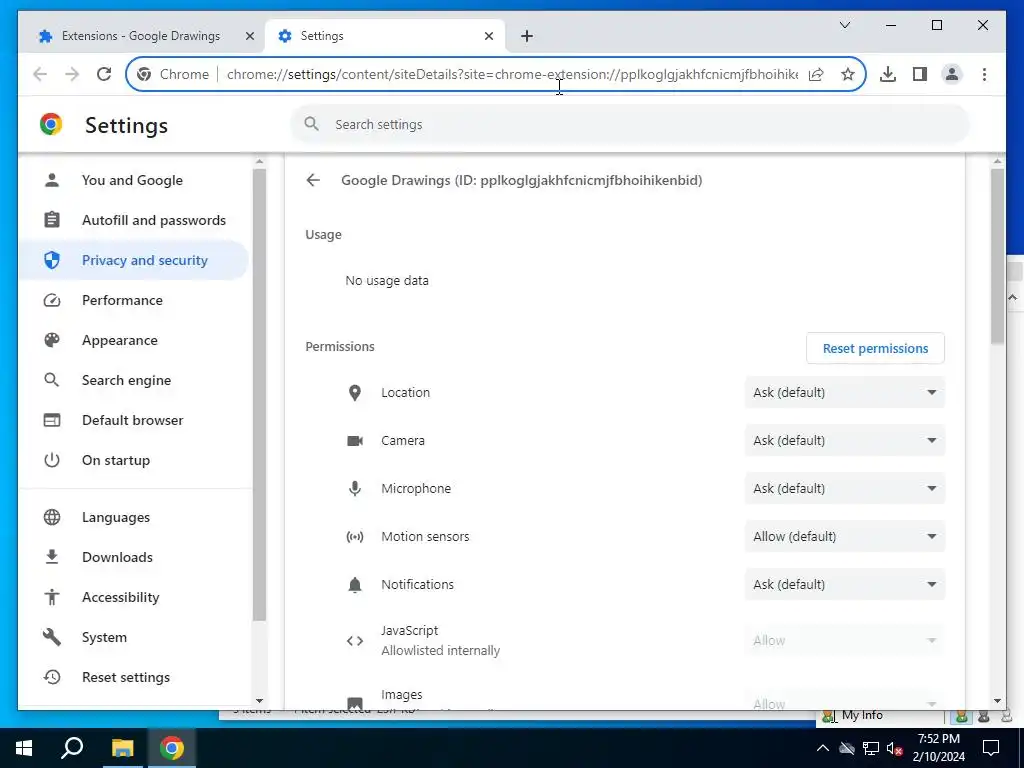Click the main page vertical scrollbar thumb
Screen dimensions: 1024x768
997,256
